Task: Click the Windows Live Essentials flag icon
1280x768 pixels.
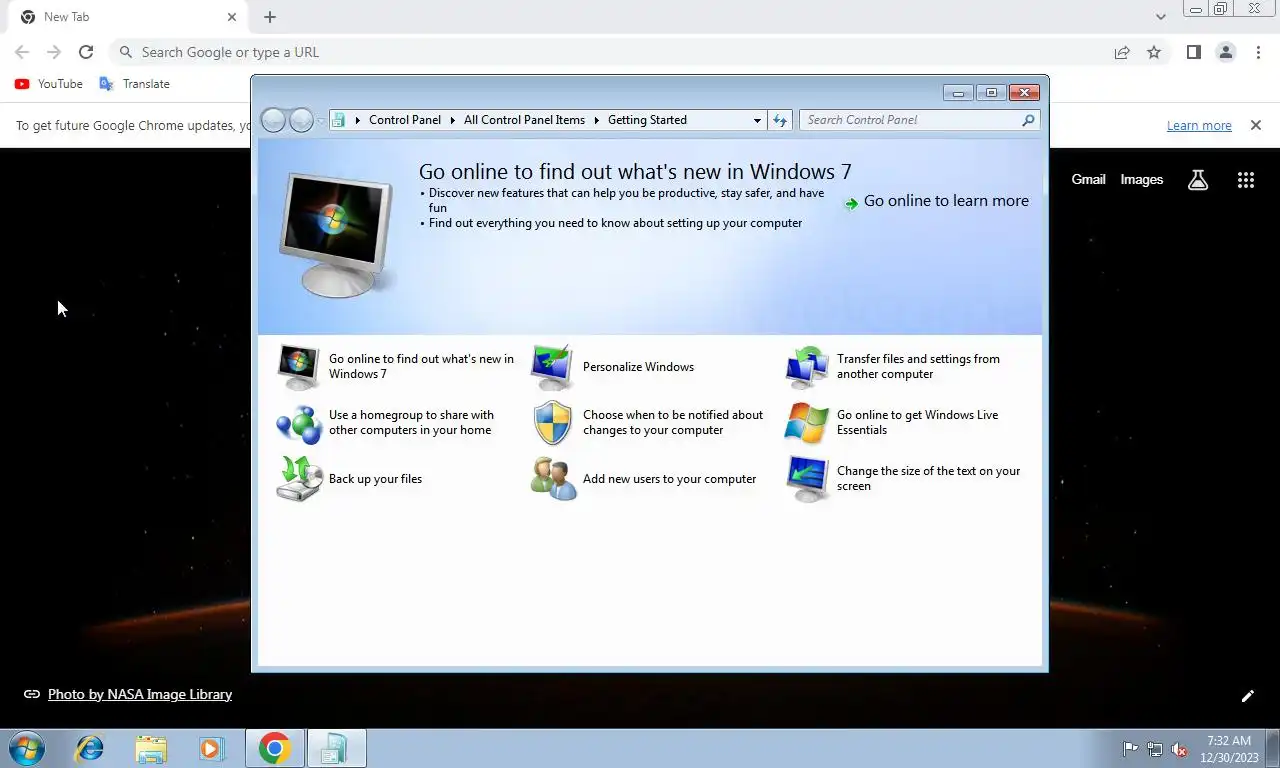Action: click(x=807, y=423)
